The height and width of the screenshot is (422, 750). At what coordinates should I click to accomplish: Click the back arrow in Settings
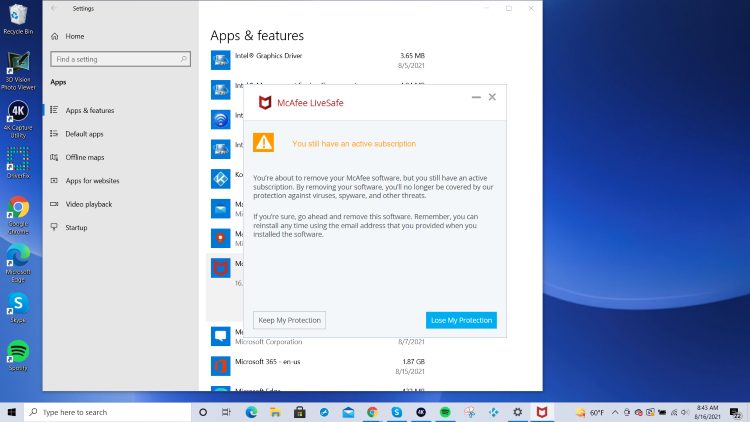(x=54, y=9)
